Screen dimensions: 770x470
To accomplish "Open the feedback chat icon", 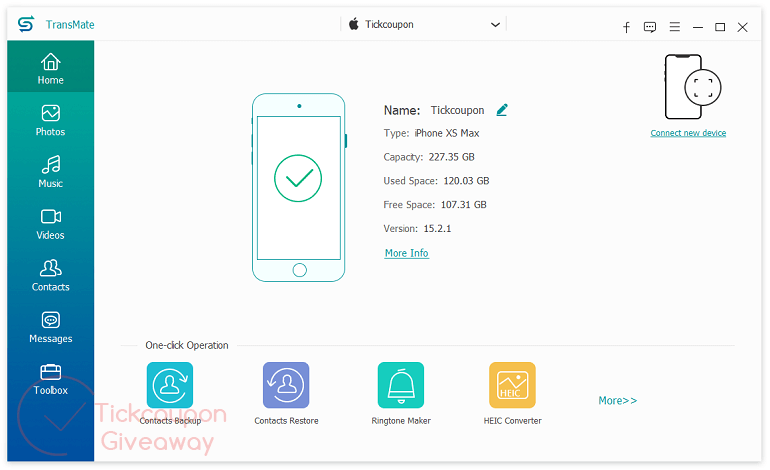I will tap(650, 27).
